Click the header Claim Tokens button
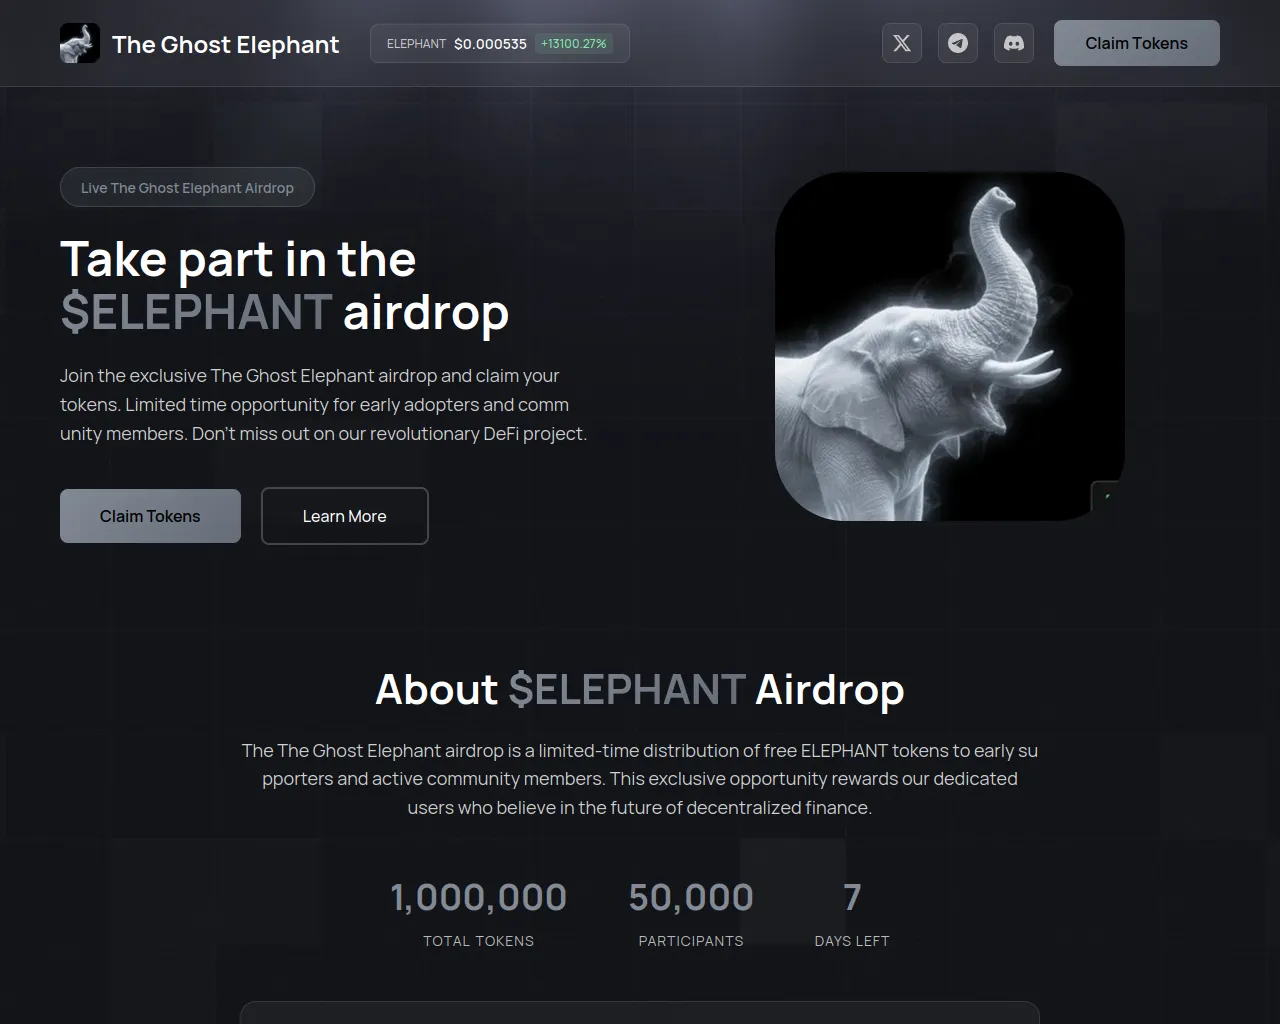Screen dimensions: 1280x1024 point(1137,43)
